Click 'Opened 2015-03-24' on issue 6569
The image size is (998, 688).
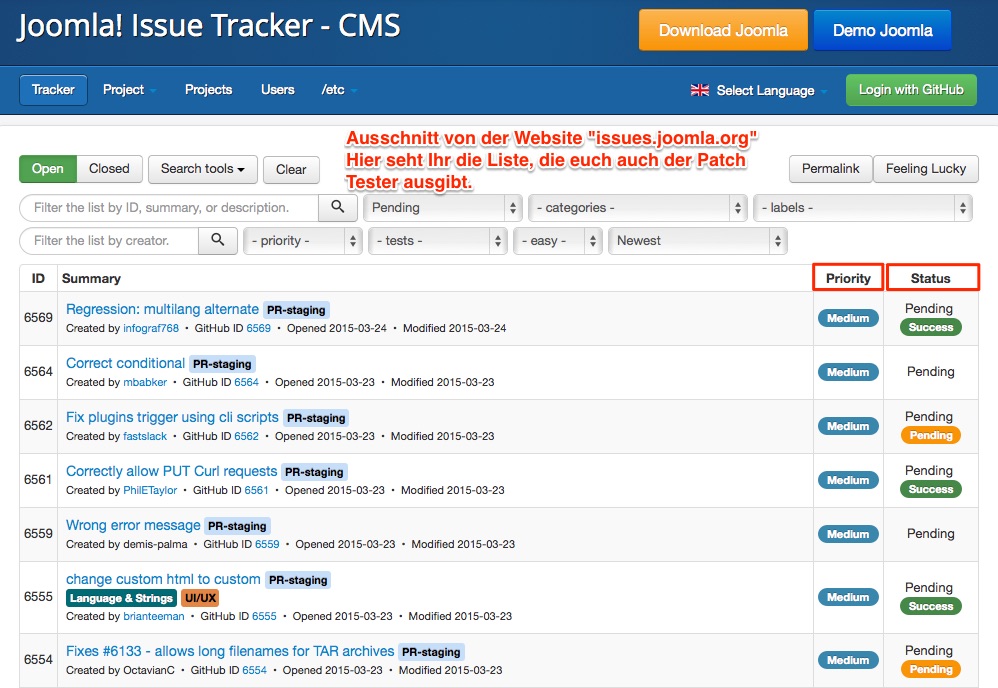click(x=337, y=328)
